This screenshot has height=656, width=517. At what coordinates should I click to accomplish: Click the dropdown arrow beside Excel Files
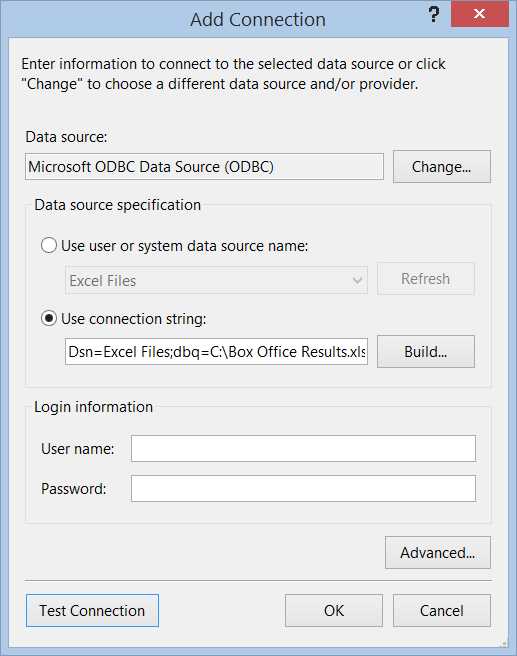point(357,280)
